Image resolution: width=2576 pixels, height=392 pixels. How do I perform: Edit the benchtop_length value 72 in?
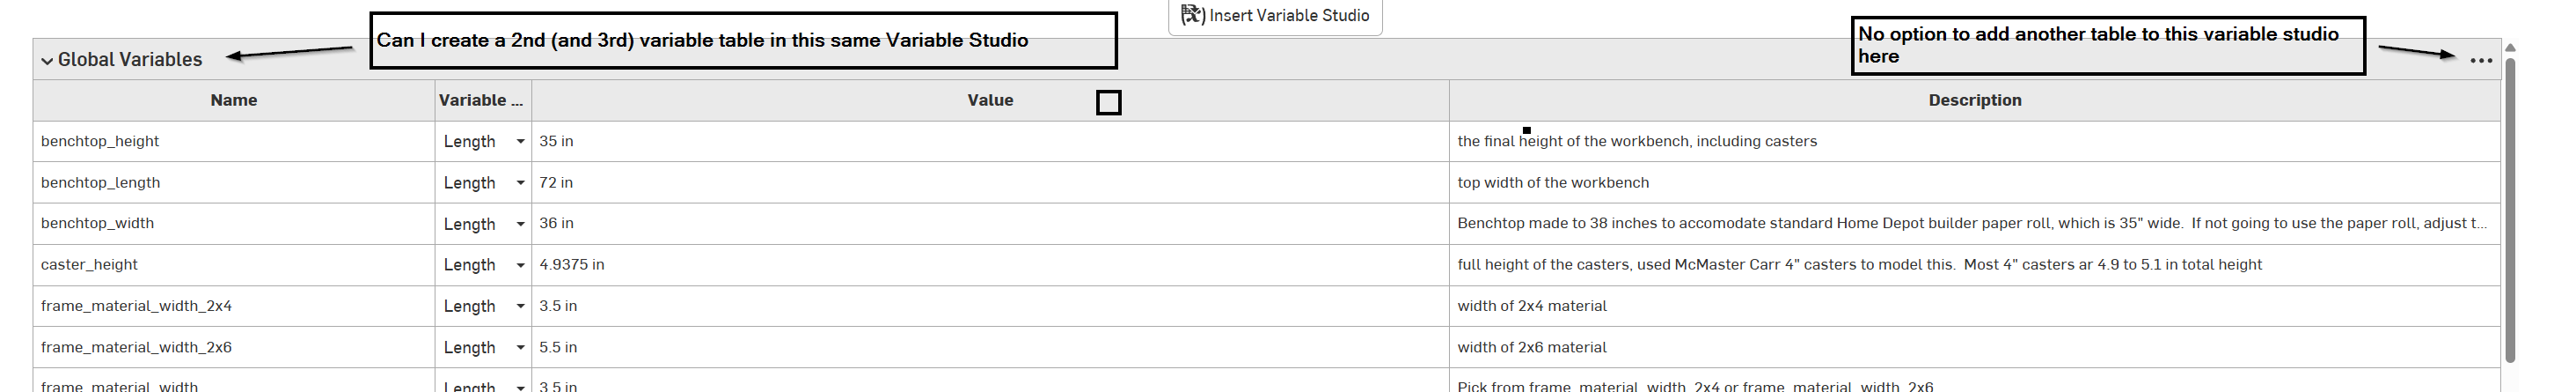tap(557, 183)
